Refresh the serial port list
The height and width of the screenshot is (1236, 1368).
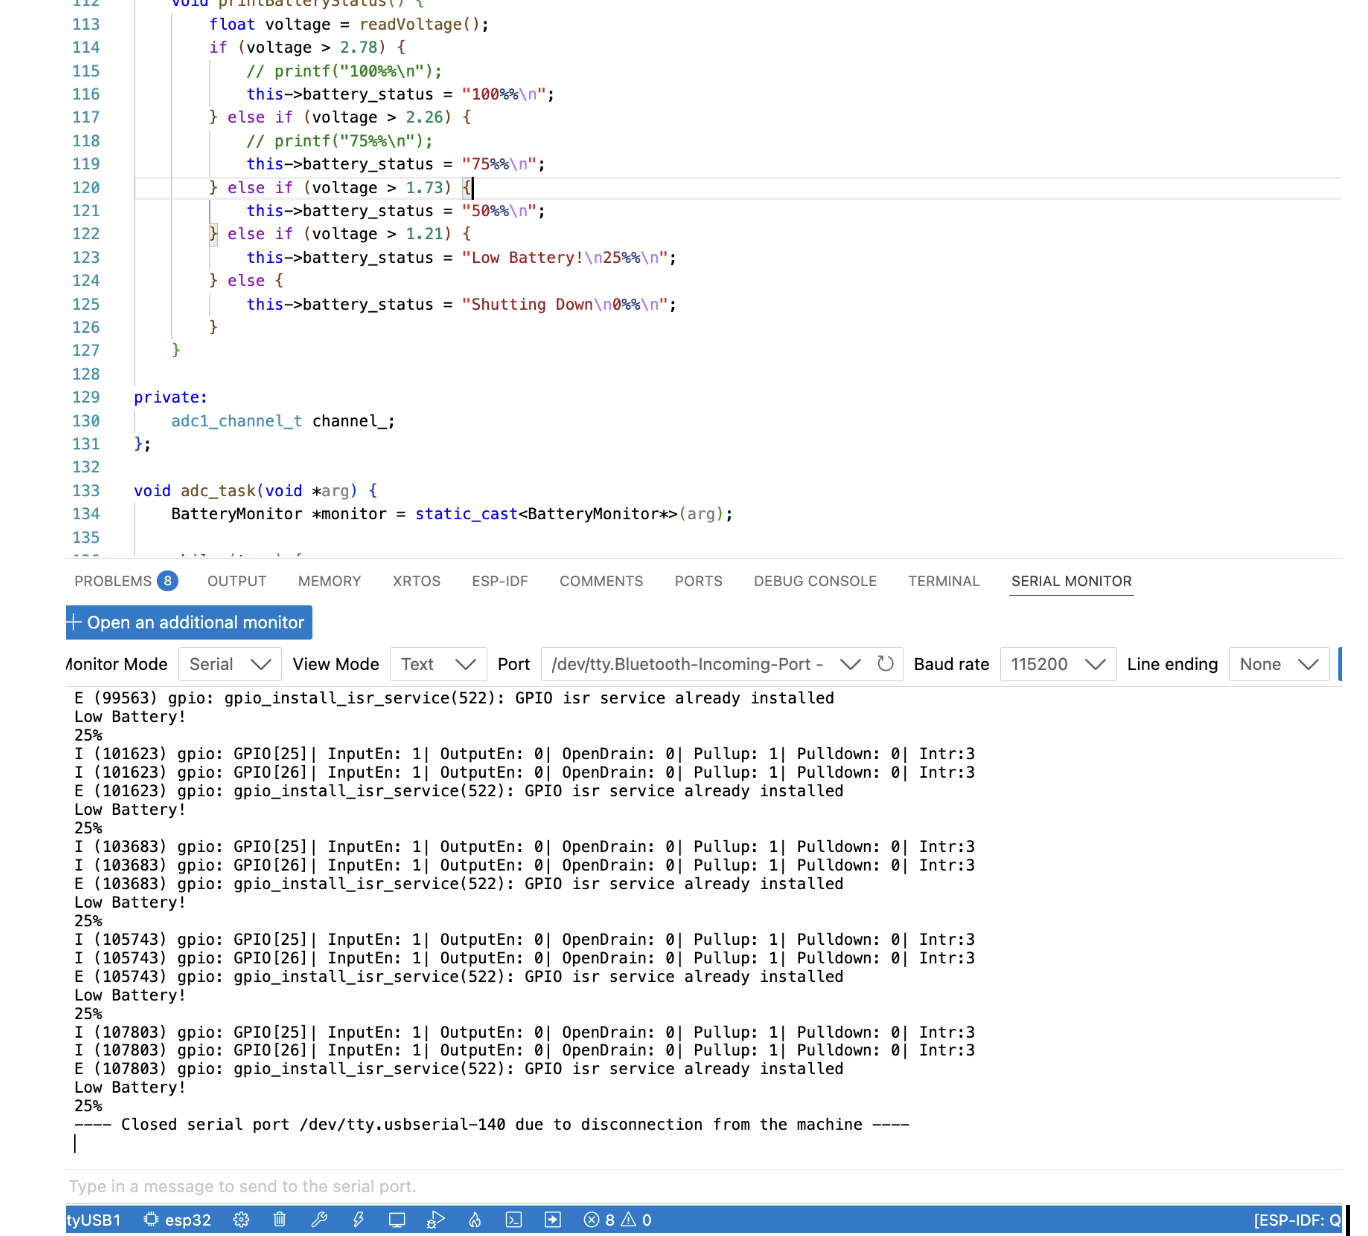[x=885, y=664]
